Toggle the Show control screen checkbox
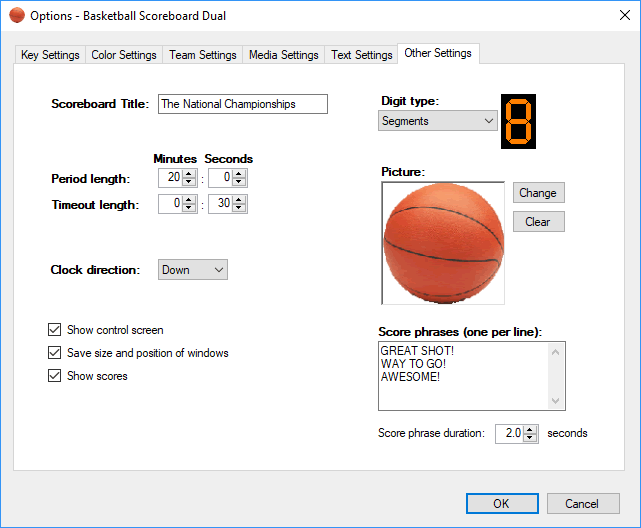This screenshot has height=528, width=641. pos(55,330)
